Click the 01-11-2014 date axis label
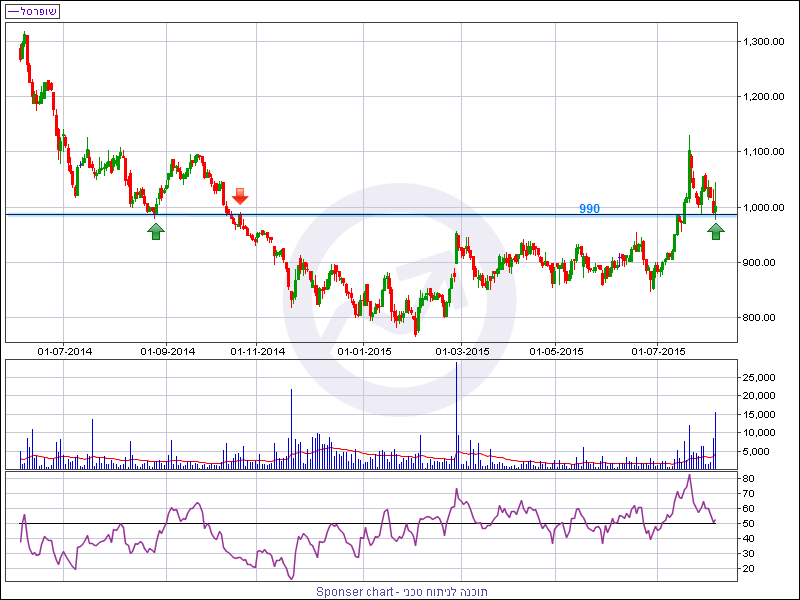The height and width of the screenshot is (600, 800). 258,351
